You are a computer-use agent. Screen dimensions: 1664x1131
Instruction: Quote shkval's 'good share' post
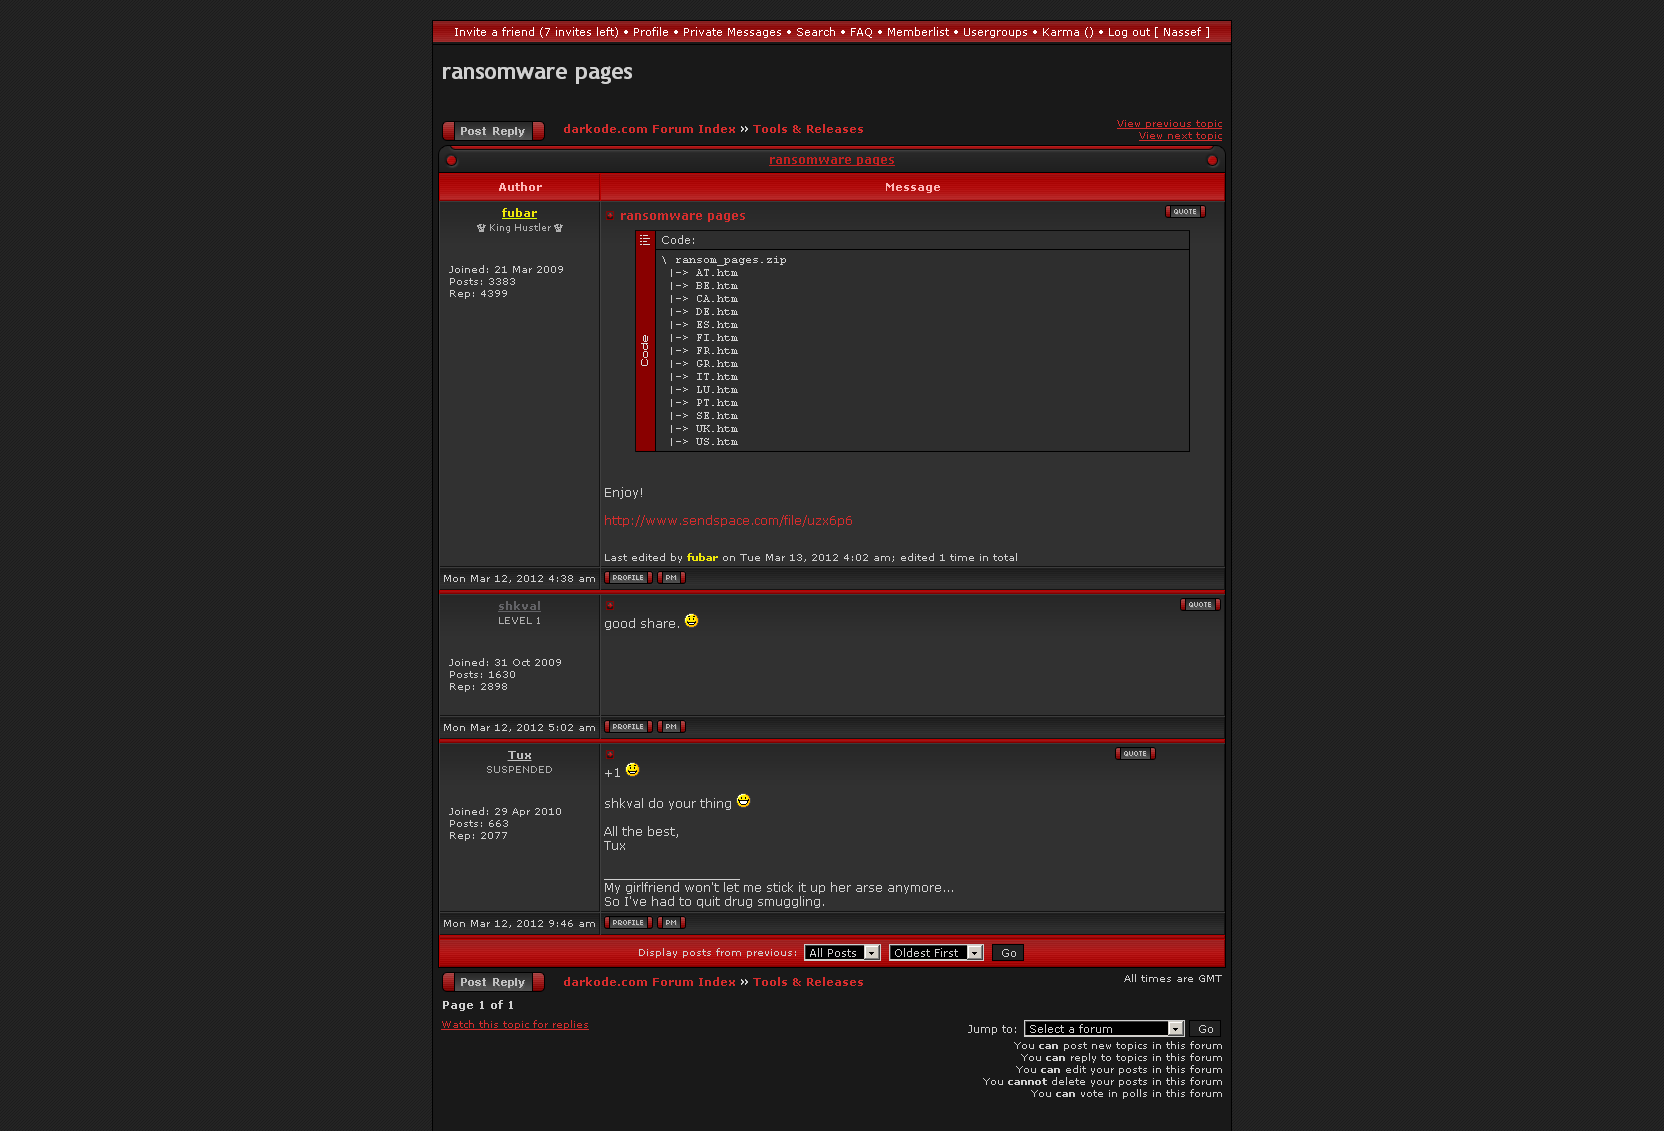[x=1199, y=605]
